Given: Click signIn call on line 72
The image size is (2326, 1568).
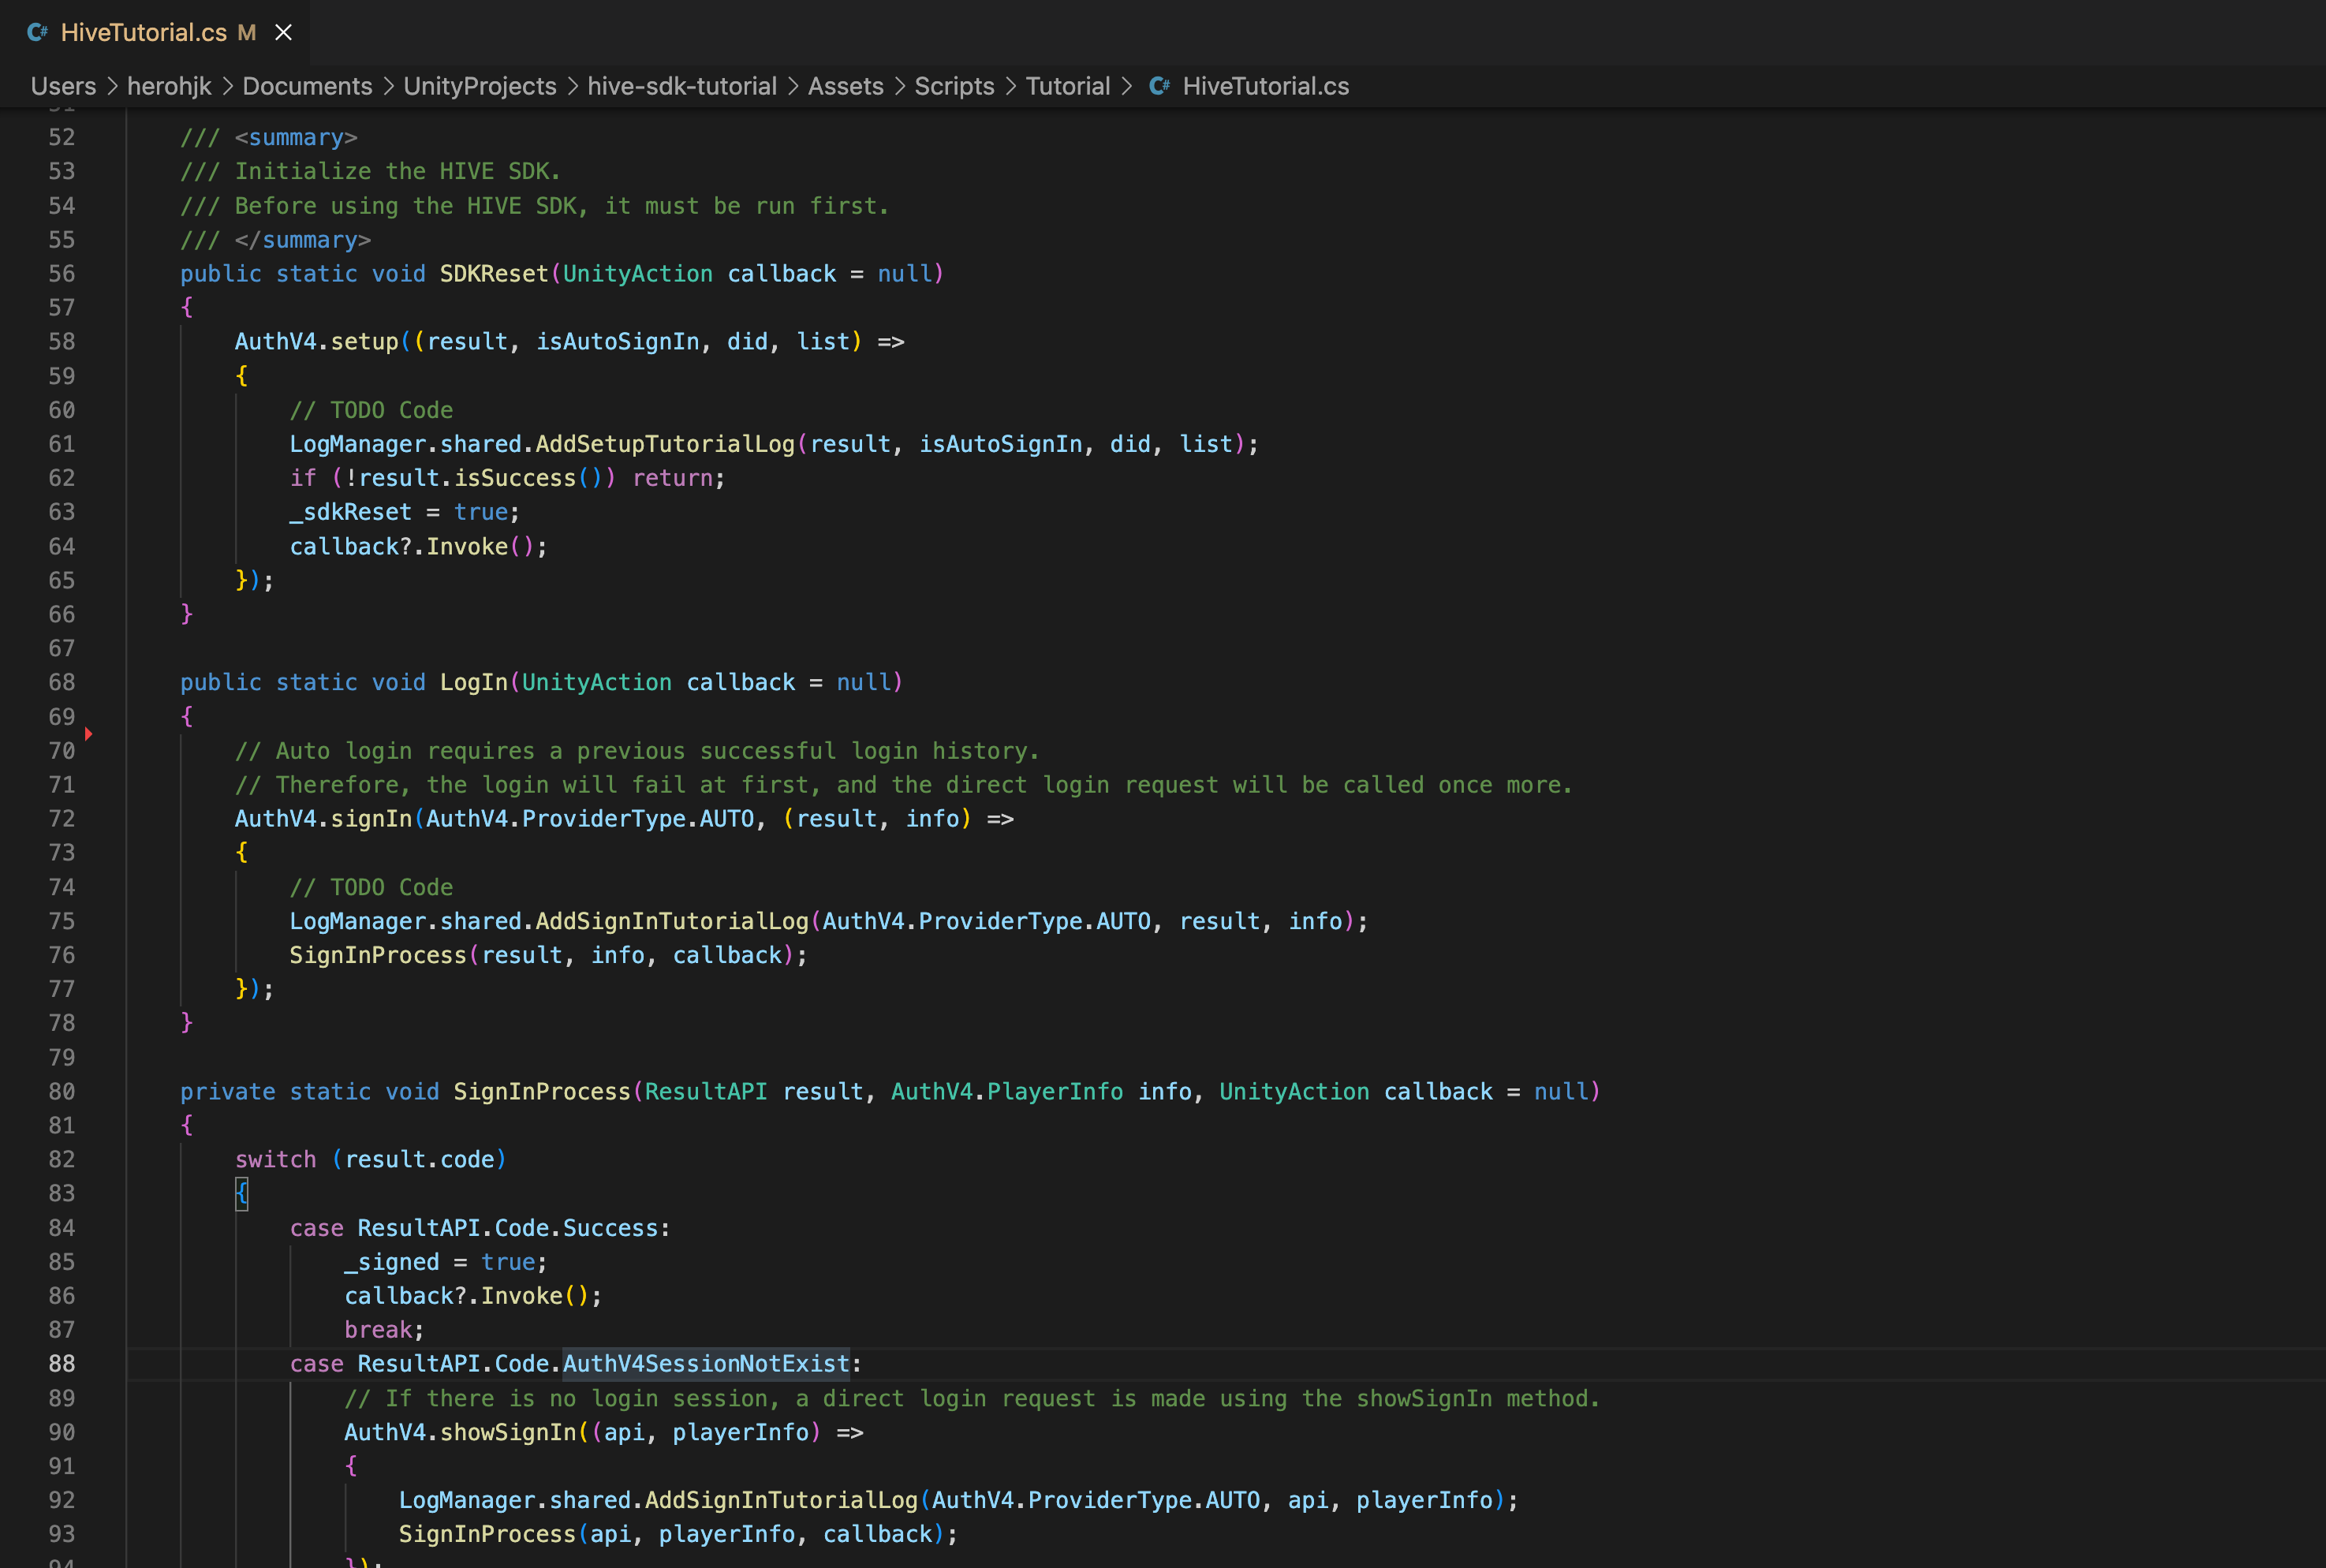Looking at the screenshot, I should [371, 819].
